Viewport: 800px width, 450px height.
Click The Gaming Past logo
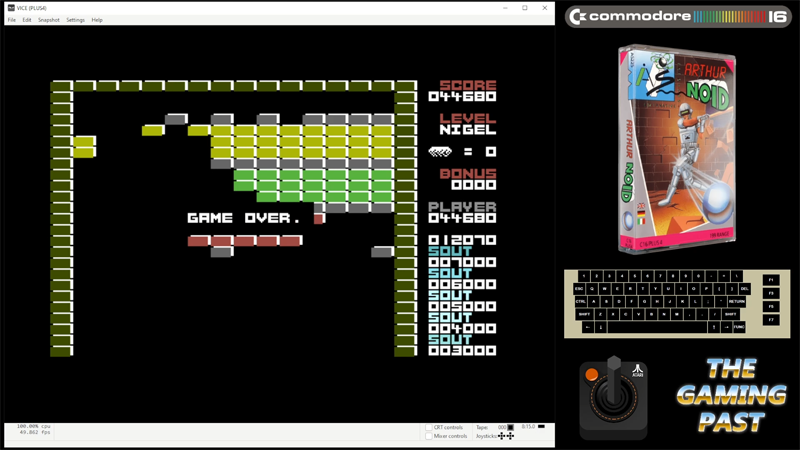(x=731, y=395)
